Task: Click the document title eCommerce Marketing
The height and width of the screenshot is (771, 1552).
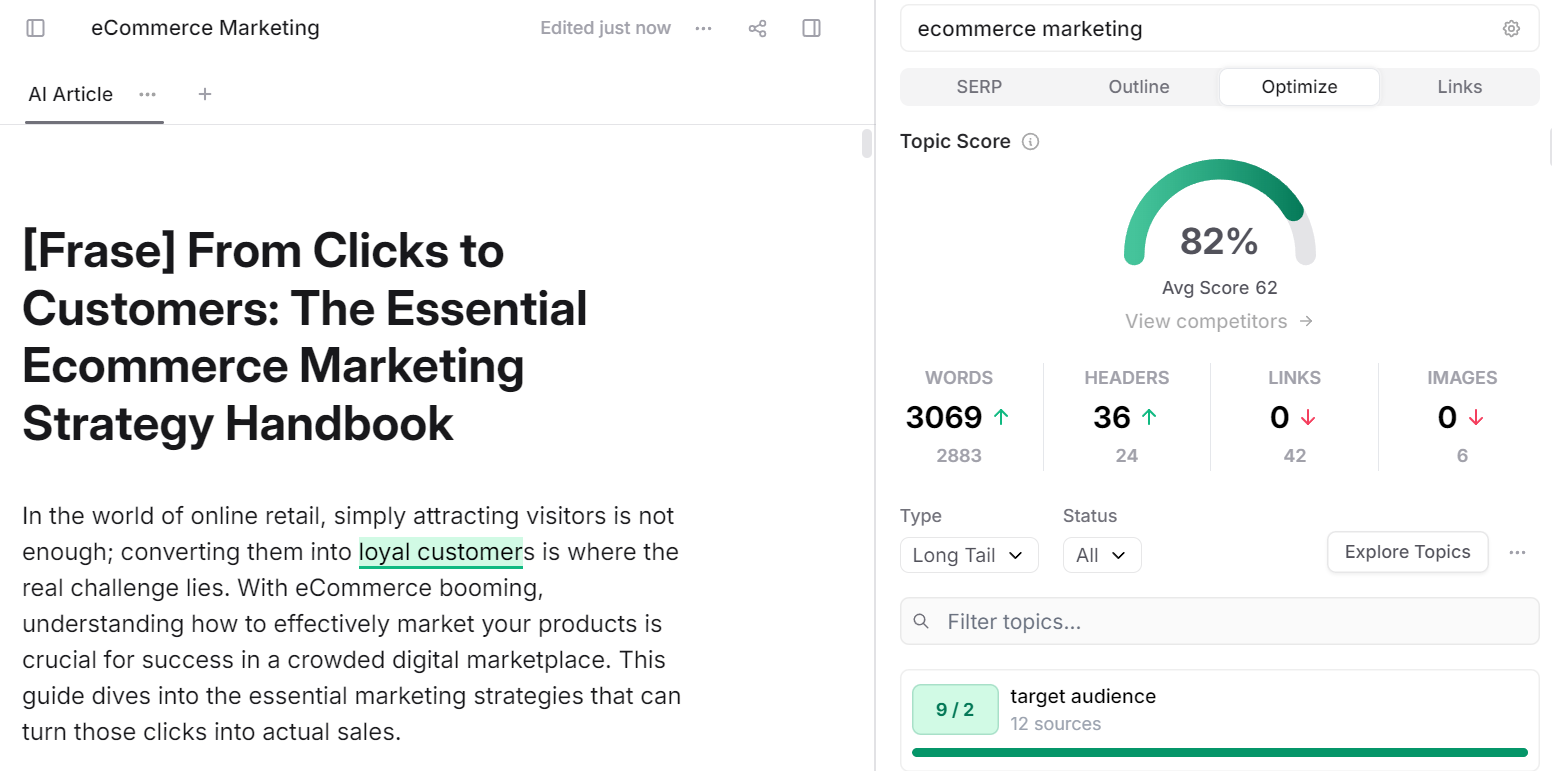Action: click(205, 28)
